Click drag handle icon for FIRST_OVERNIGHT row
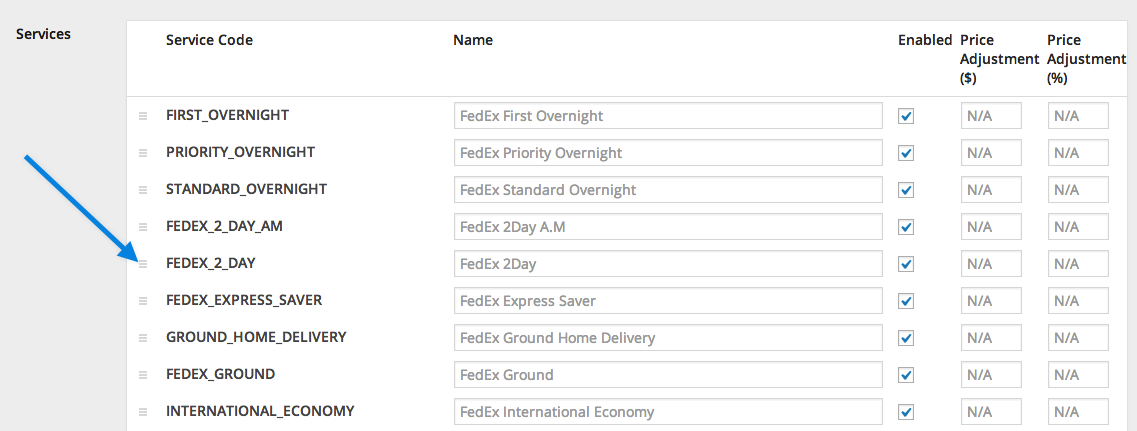1137x431 pixels. (x=143, y=116)
